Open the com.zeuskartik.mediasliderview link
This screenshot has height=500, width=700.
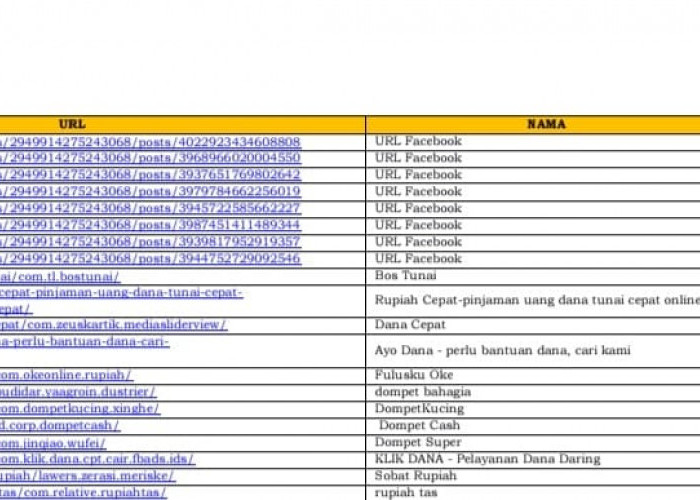coord(113,325)
